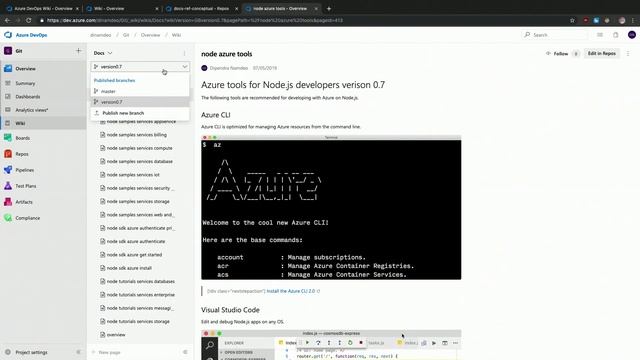Select master branch from list

coord(140,91)
